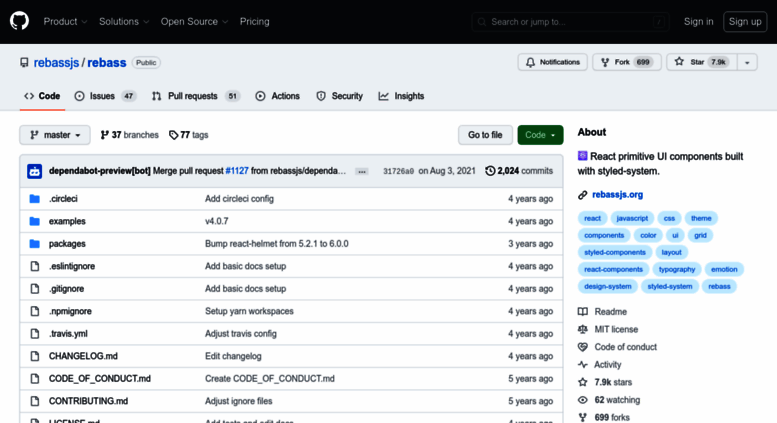This screenshot has height=423, width=777.
Task: Click the .gitignore file icon
Action: click(35, 289)
